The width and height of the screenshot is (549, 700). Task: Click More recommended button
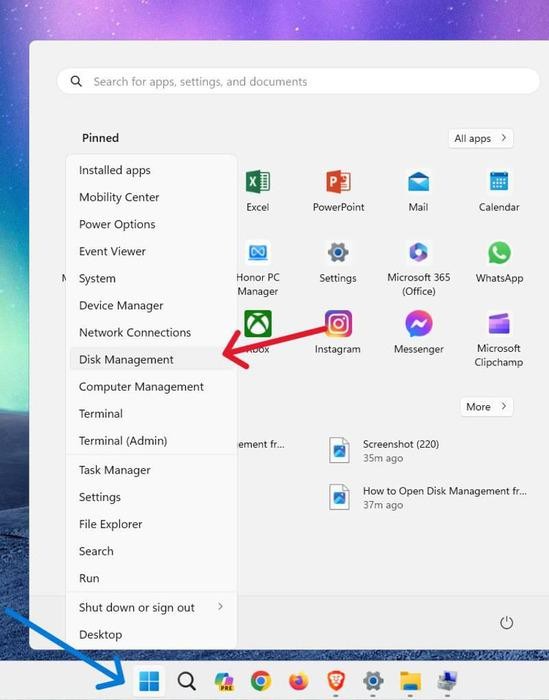487,407
